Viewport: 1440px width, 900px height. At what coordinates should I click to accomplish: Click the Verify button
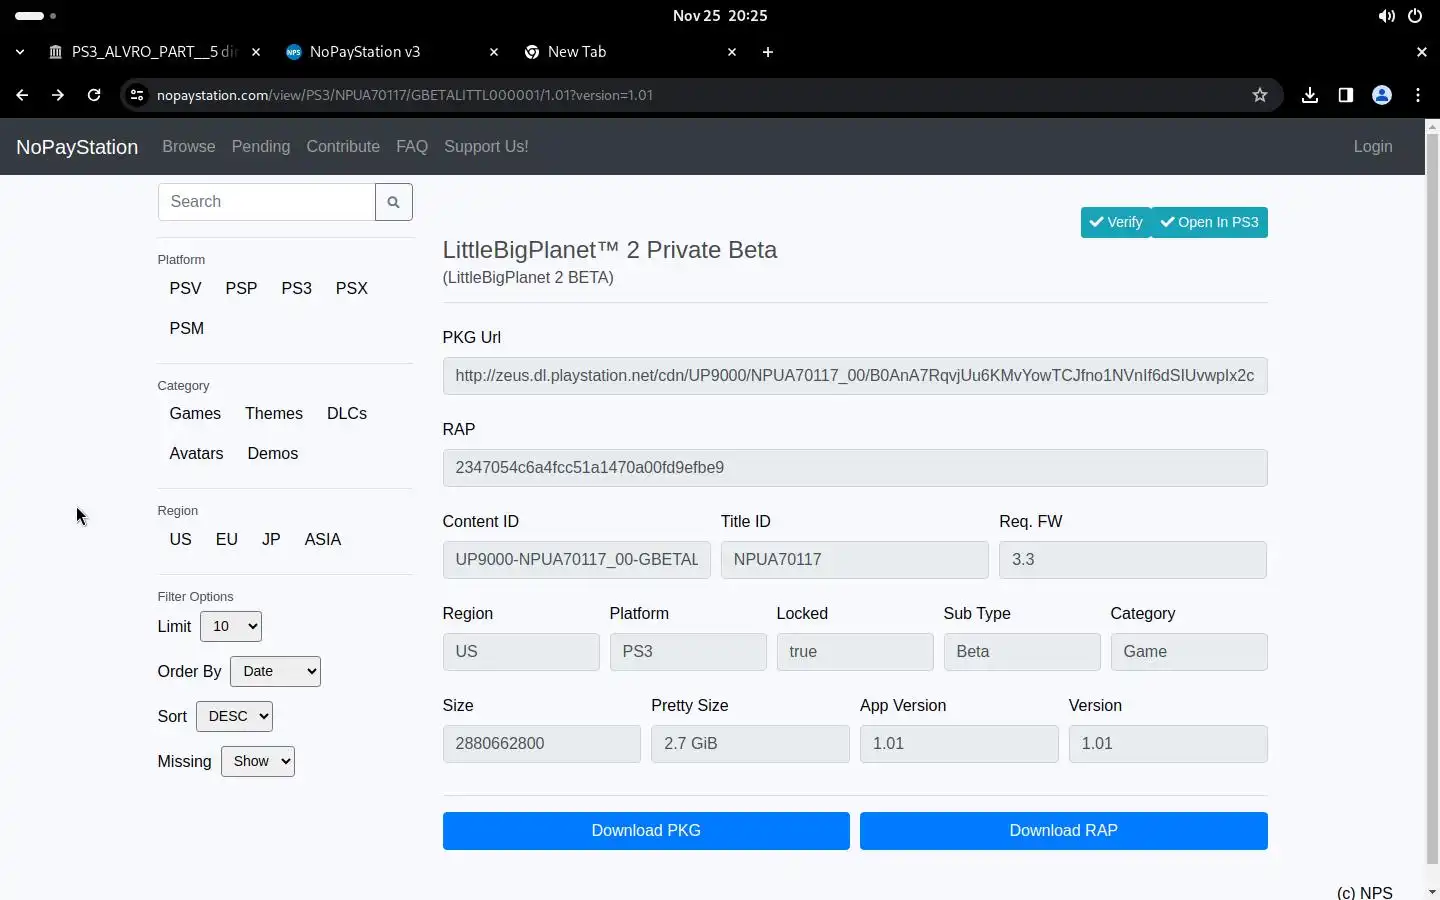click(1116, 222)
